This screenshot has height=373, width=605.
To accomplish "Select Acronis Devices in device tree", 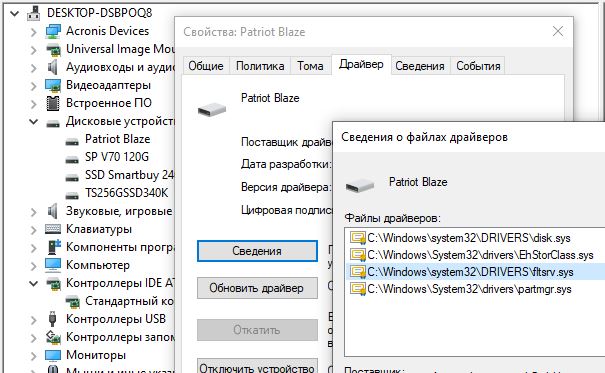I will click(107, 31).
